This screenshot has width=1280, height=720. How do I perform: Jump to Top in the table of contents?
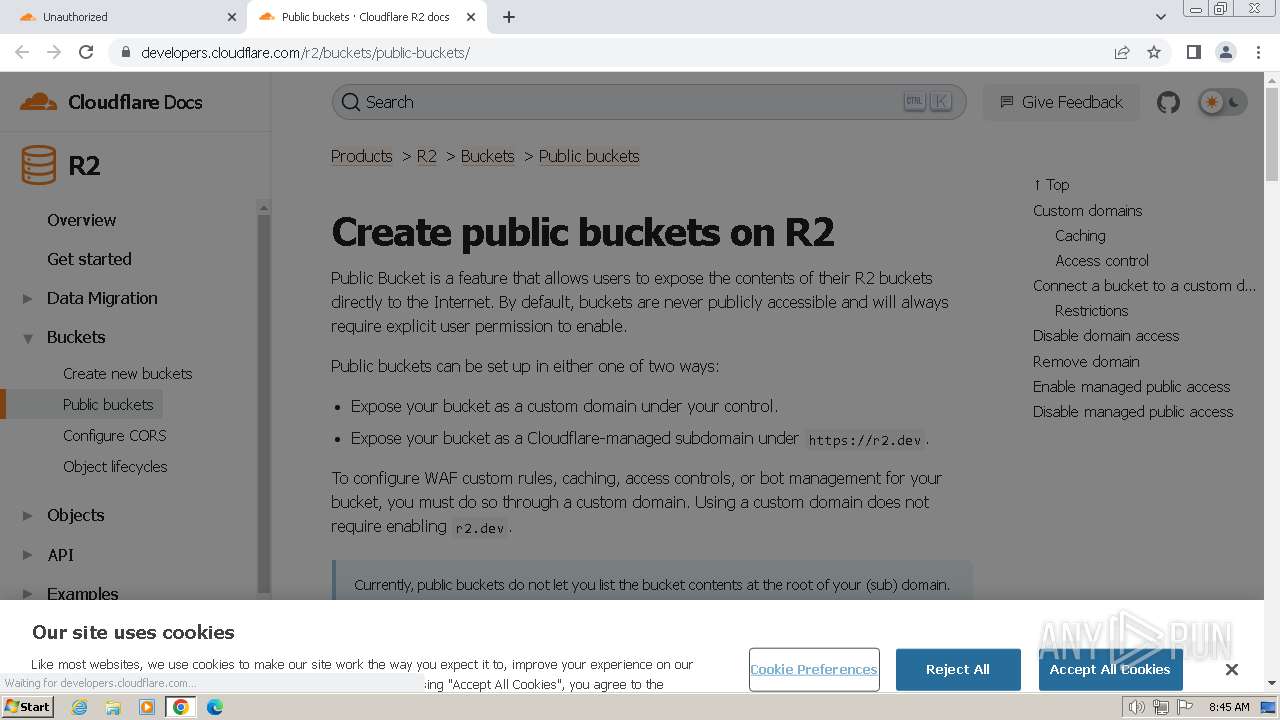(1051, 185)
